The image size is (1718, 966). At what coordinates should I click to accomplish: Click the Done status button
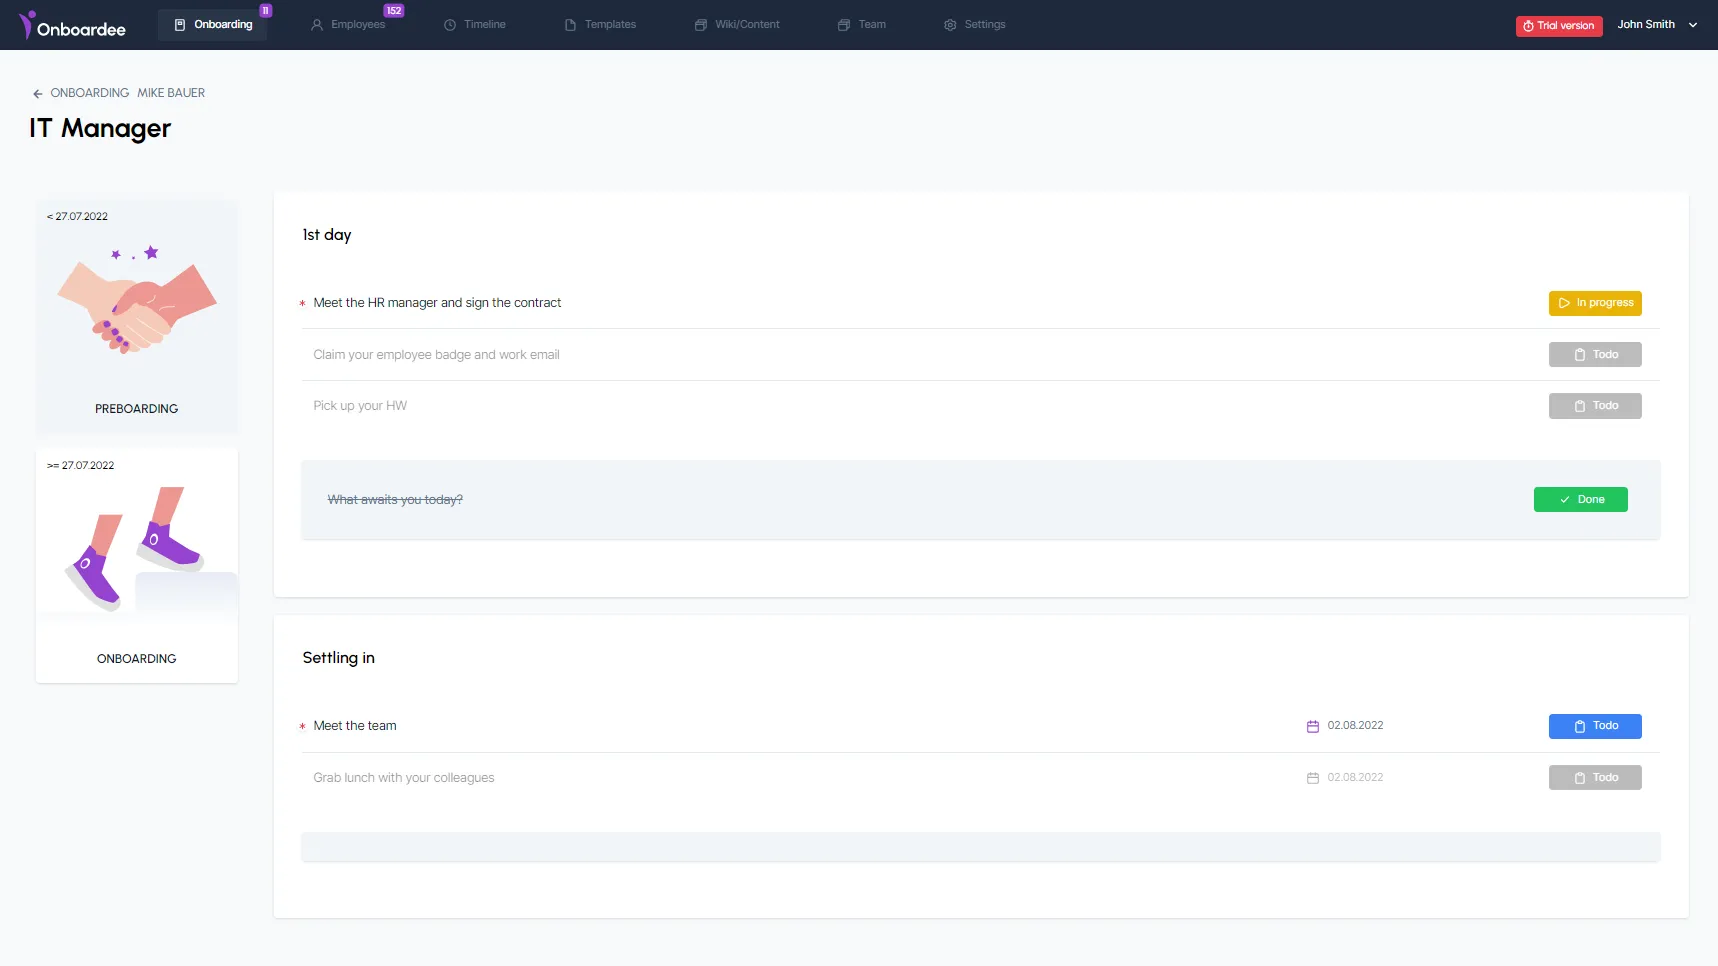coord(1581,499)
